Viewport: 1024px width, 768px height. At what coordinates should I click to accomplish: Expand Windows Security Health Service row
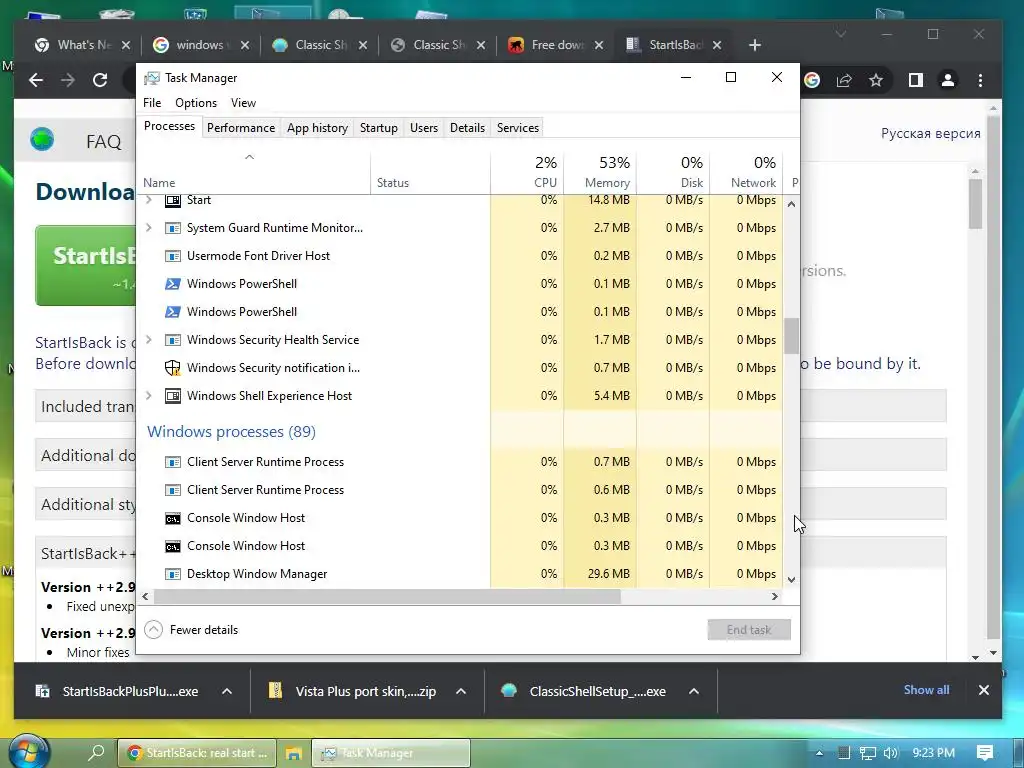(x=149, y=340)
